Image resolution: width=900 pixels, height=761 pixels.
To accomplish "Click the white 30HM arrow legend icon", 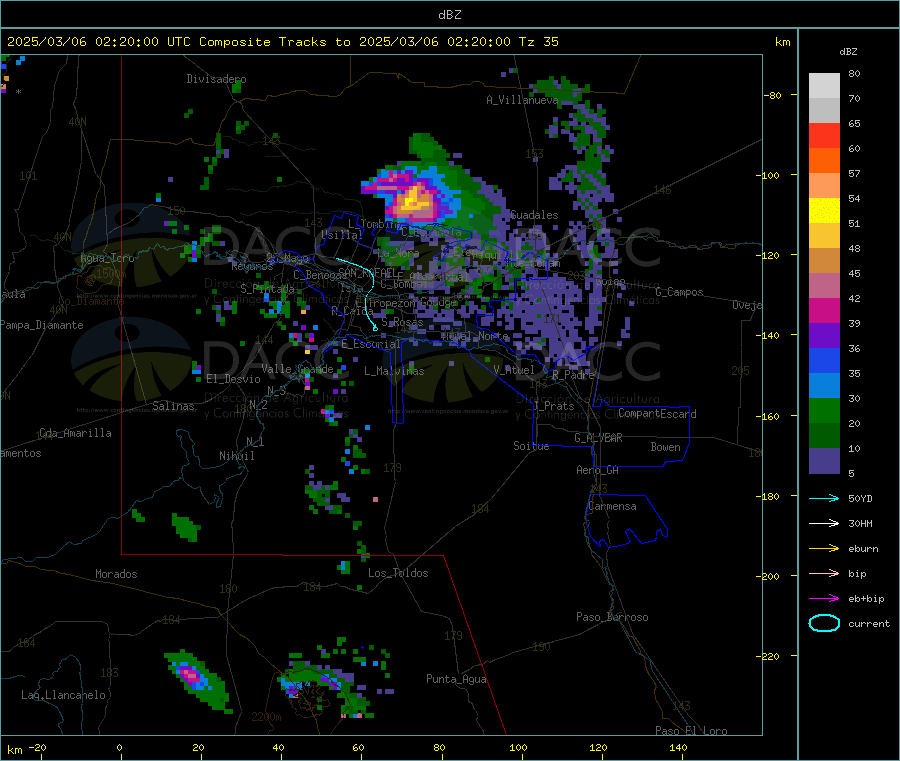I will 824,523.
